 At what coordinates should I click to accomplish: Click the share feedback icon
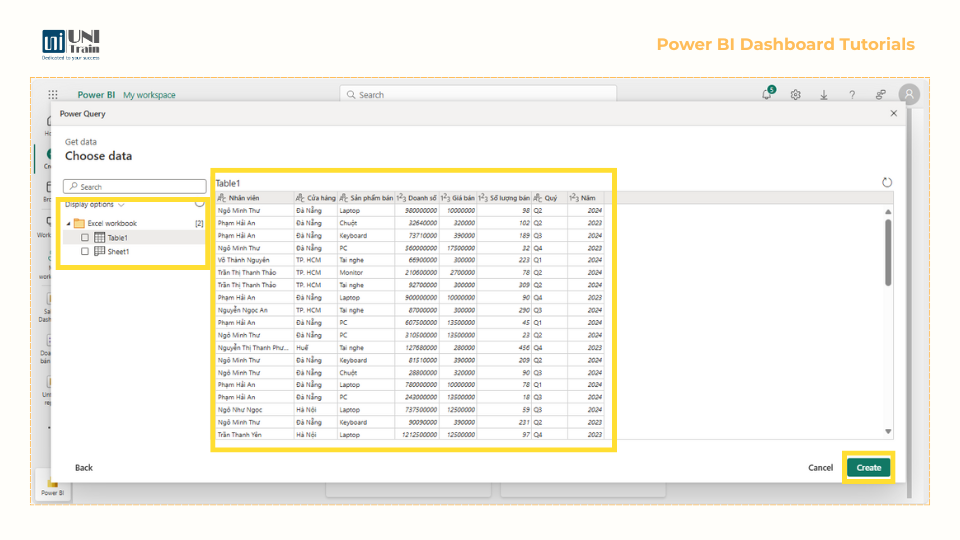(x=880, y=95)
